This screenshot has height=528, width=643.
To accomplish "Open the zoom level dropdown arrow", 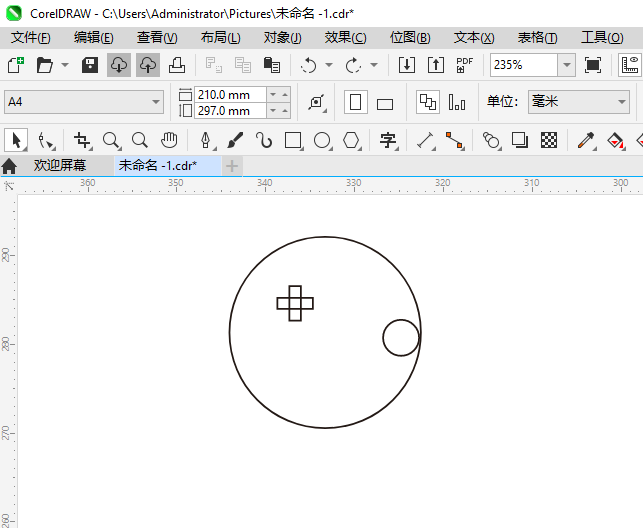I will (x=567, y=65).
